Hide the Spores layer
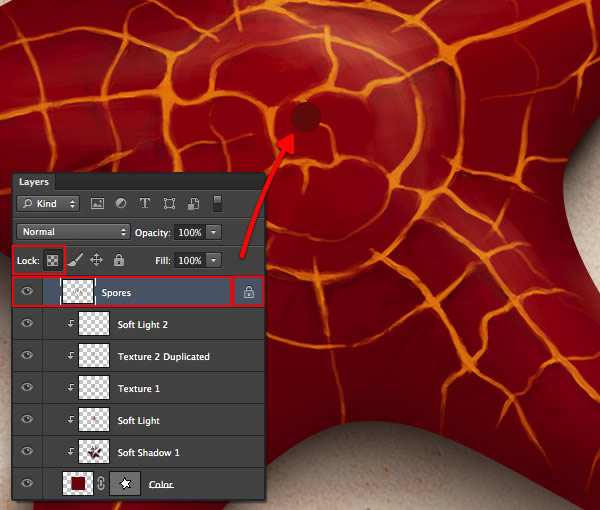 click(27, 292)
